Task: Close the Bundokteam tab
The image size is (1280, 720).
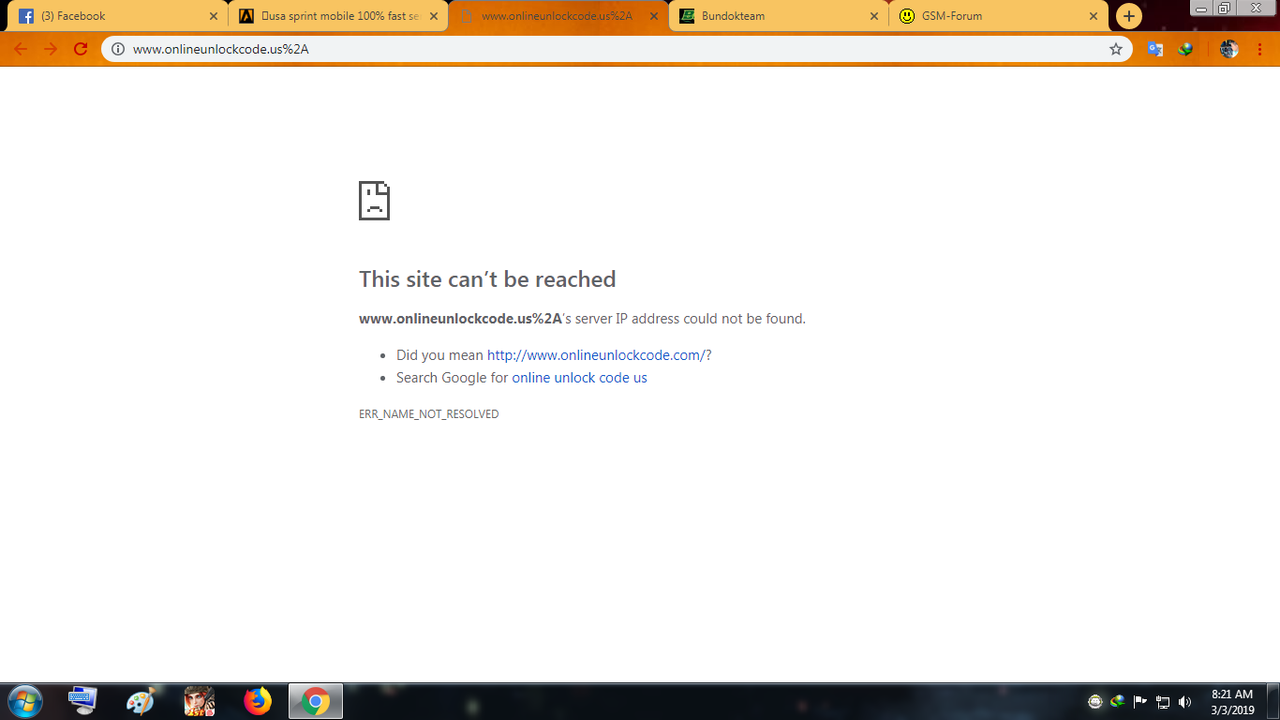Action: tap(874, 16)
